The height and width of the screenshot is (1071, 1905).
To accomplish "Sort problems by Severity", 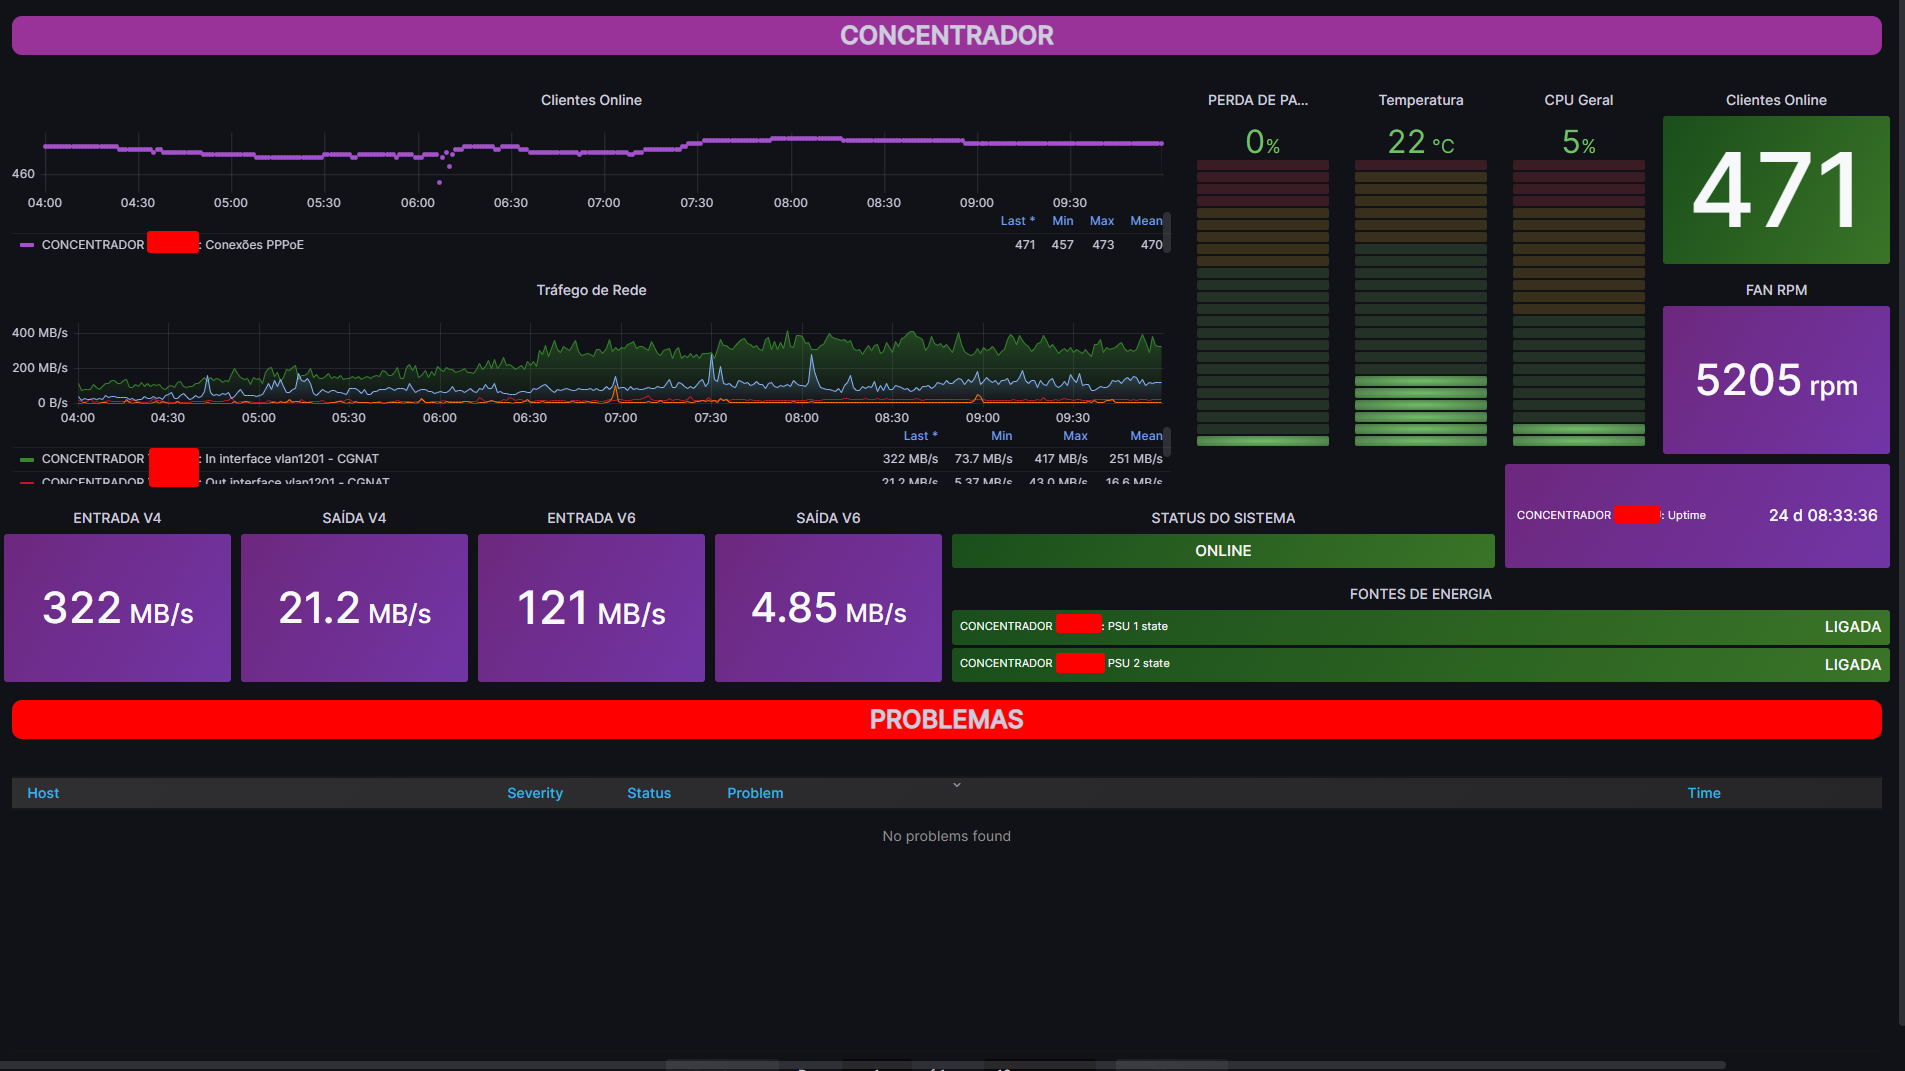I will point(535,792).
